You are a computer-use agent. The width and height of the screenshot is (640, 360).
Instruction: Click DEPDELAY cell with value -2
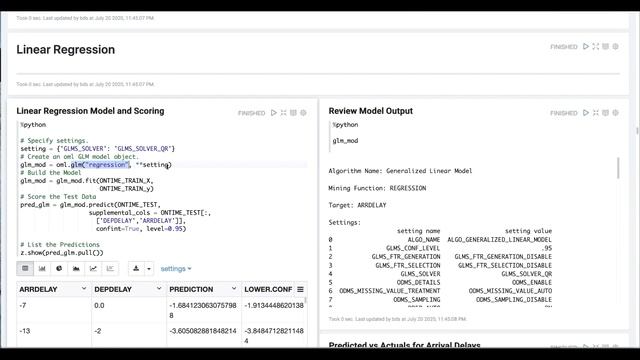pyautogui.click(x=129, y=336)
